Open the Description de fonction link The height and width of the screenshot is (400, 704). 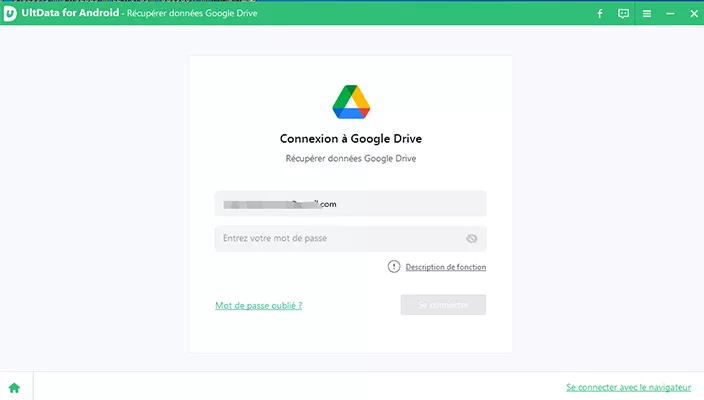pyautogui.click(x=445, y=267)
